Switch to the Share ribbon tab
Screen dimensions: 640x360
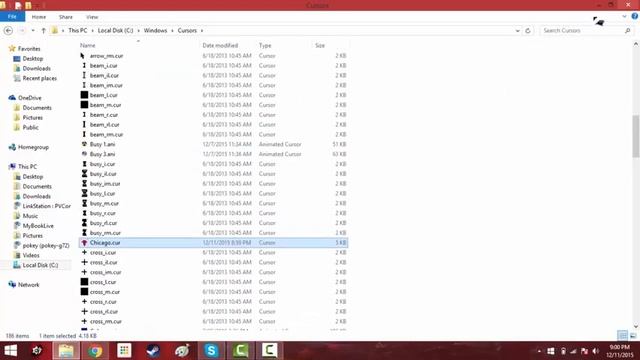click(66, 17)
